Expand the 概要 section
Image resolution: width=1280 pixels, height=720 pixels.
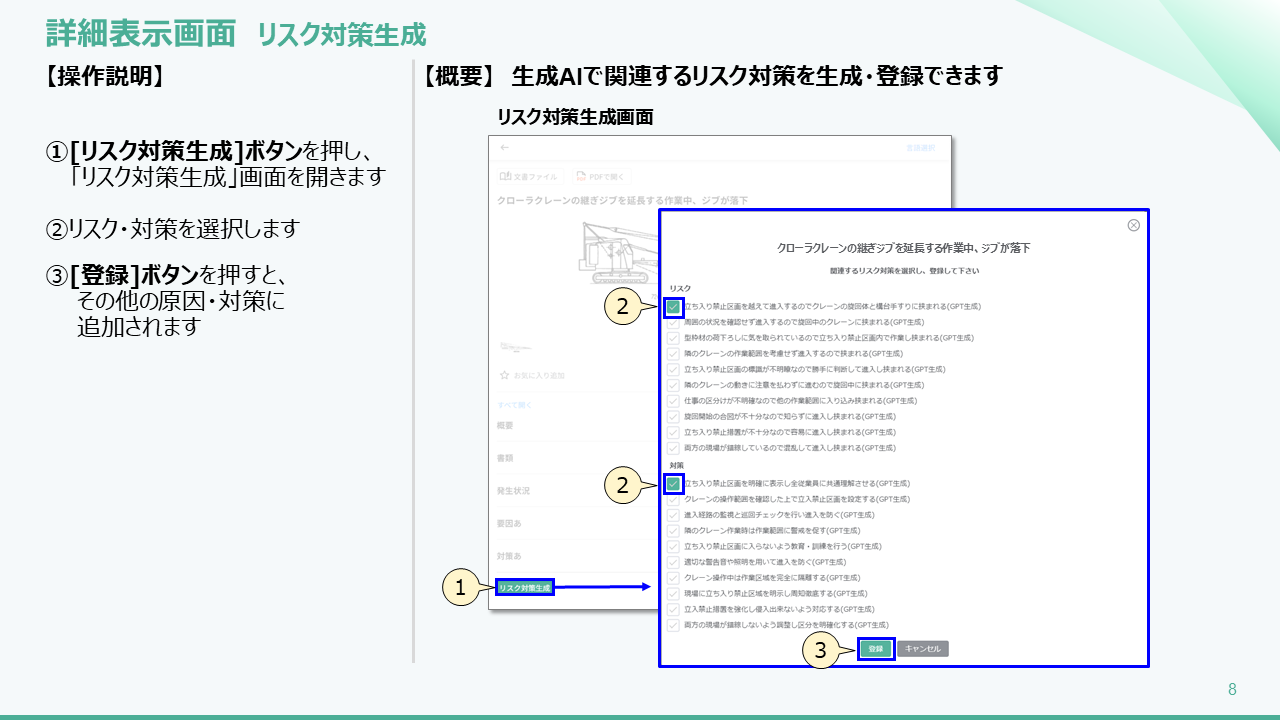[507, 426]
